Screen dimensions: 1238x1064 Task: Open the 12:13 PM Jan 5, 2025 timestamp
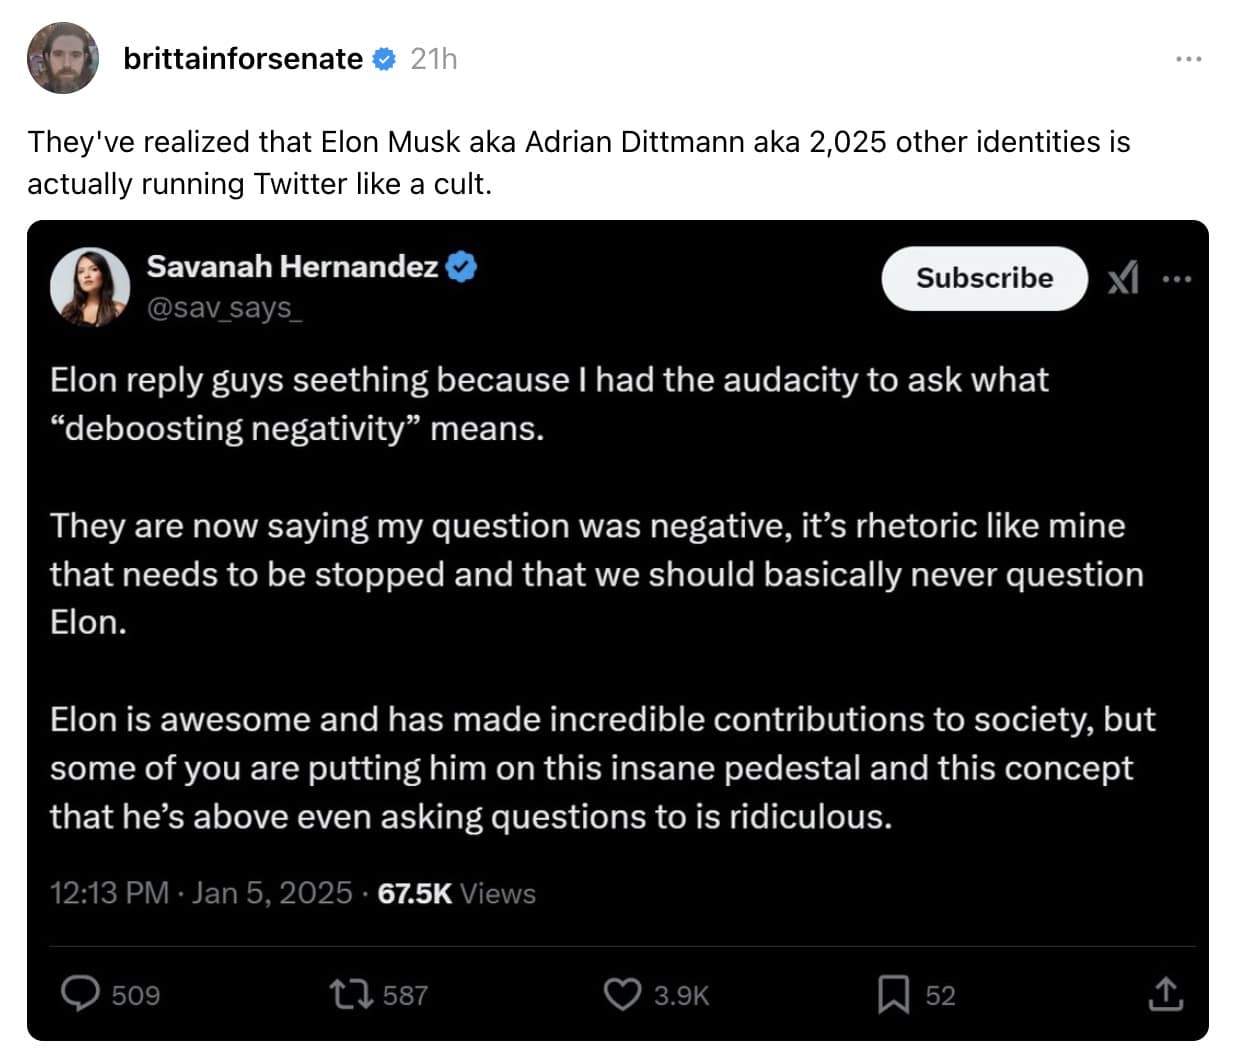click(x=201, y=893)
